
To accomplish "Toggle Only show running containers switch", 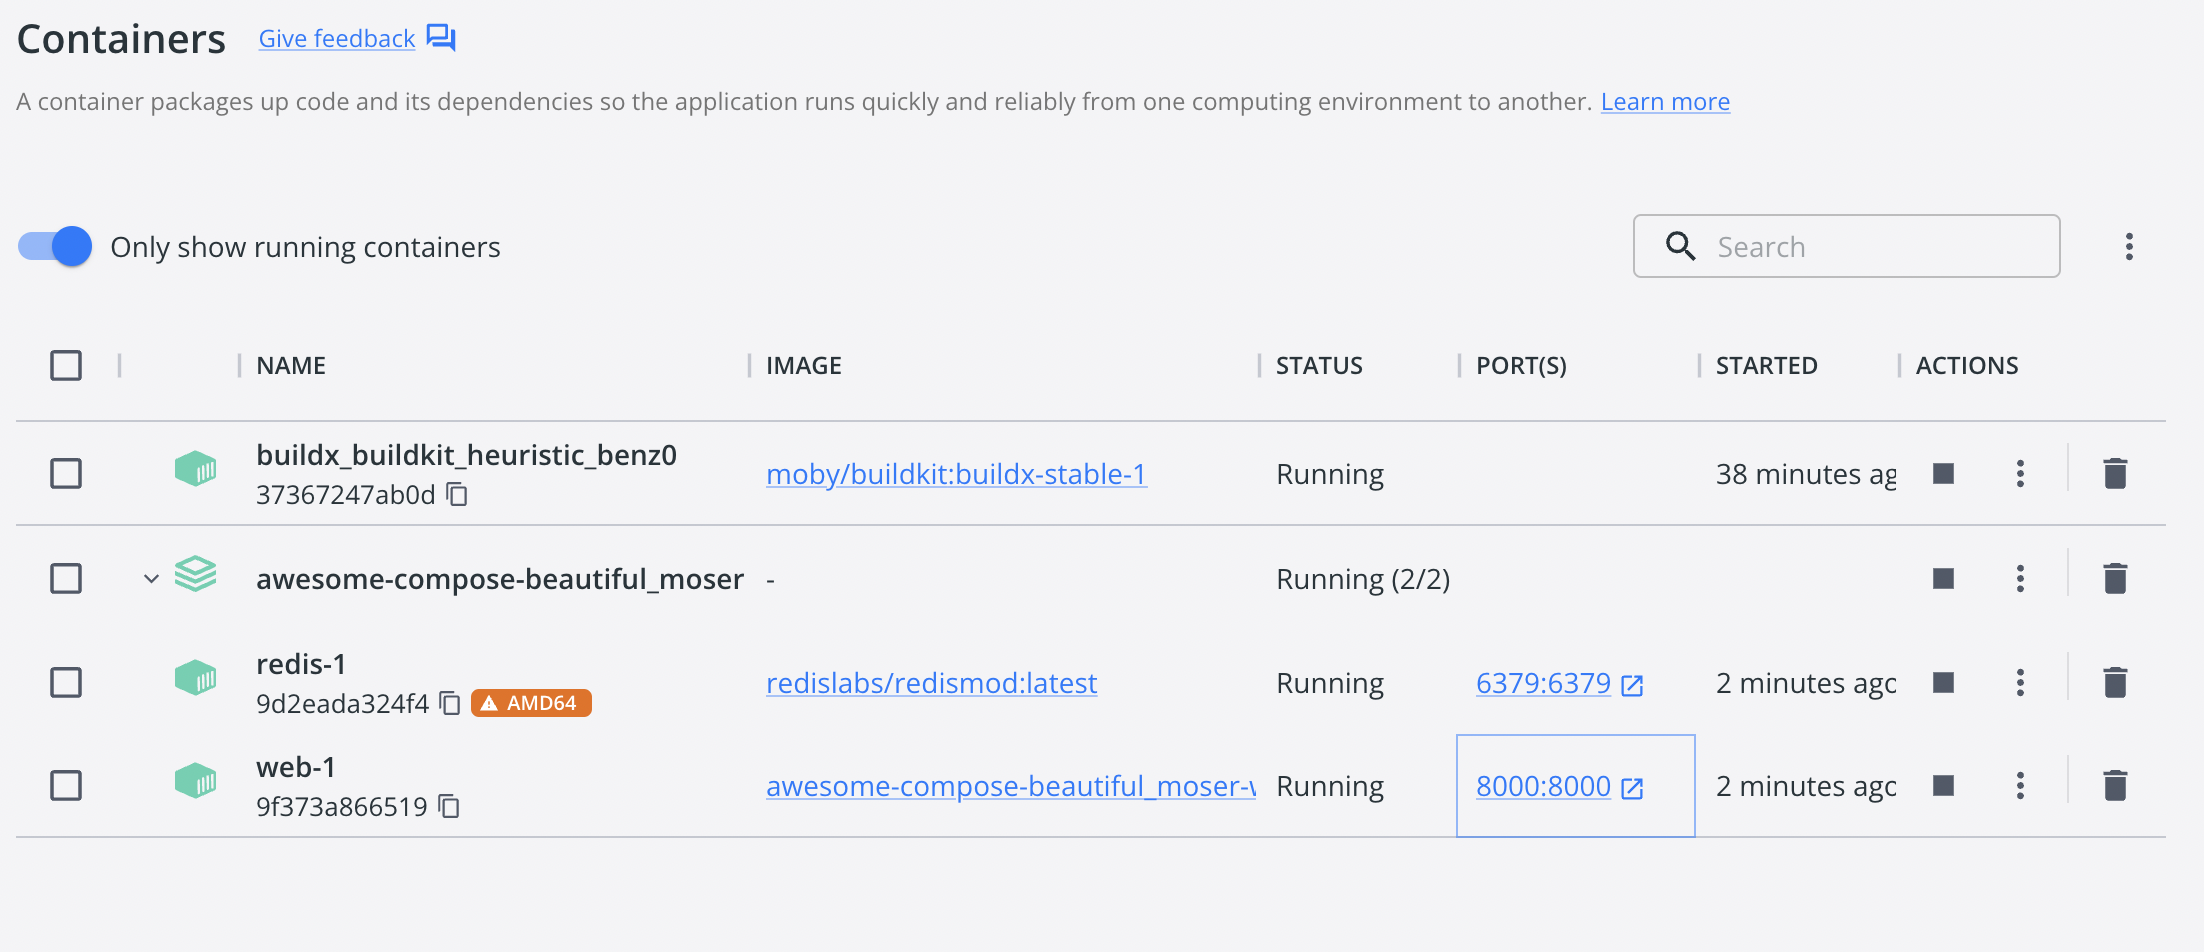I will click(x=55, y=246).
